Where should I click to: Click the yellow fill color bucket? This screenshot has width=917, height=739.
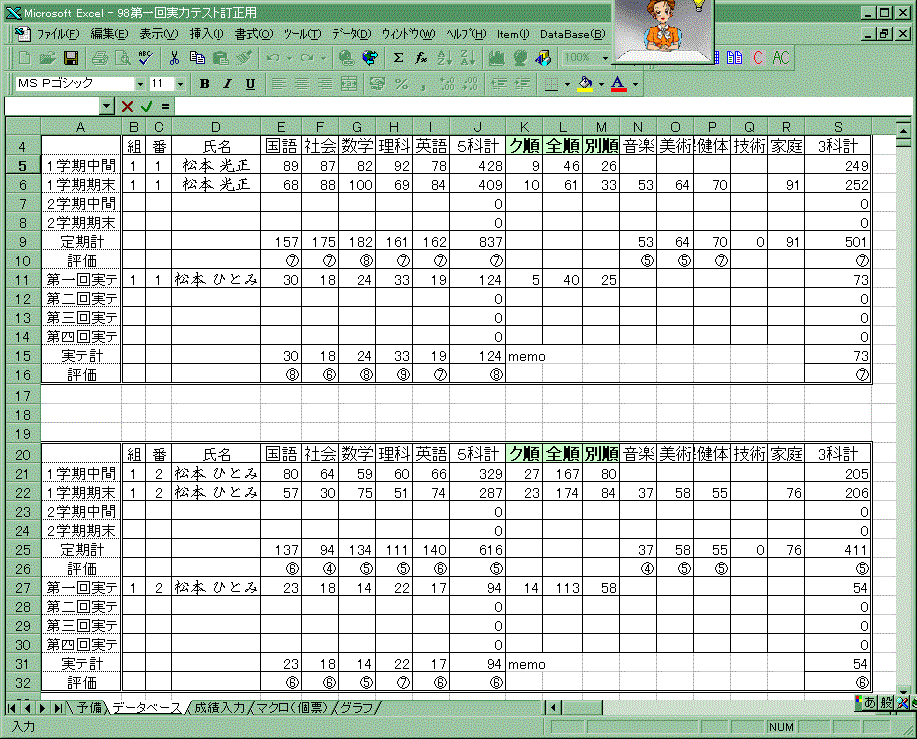586,84
